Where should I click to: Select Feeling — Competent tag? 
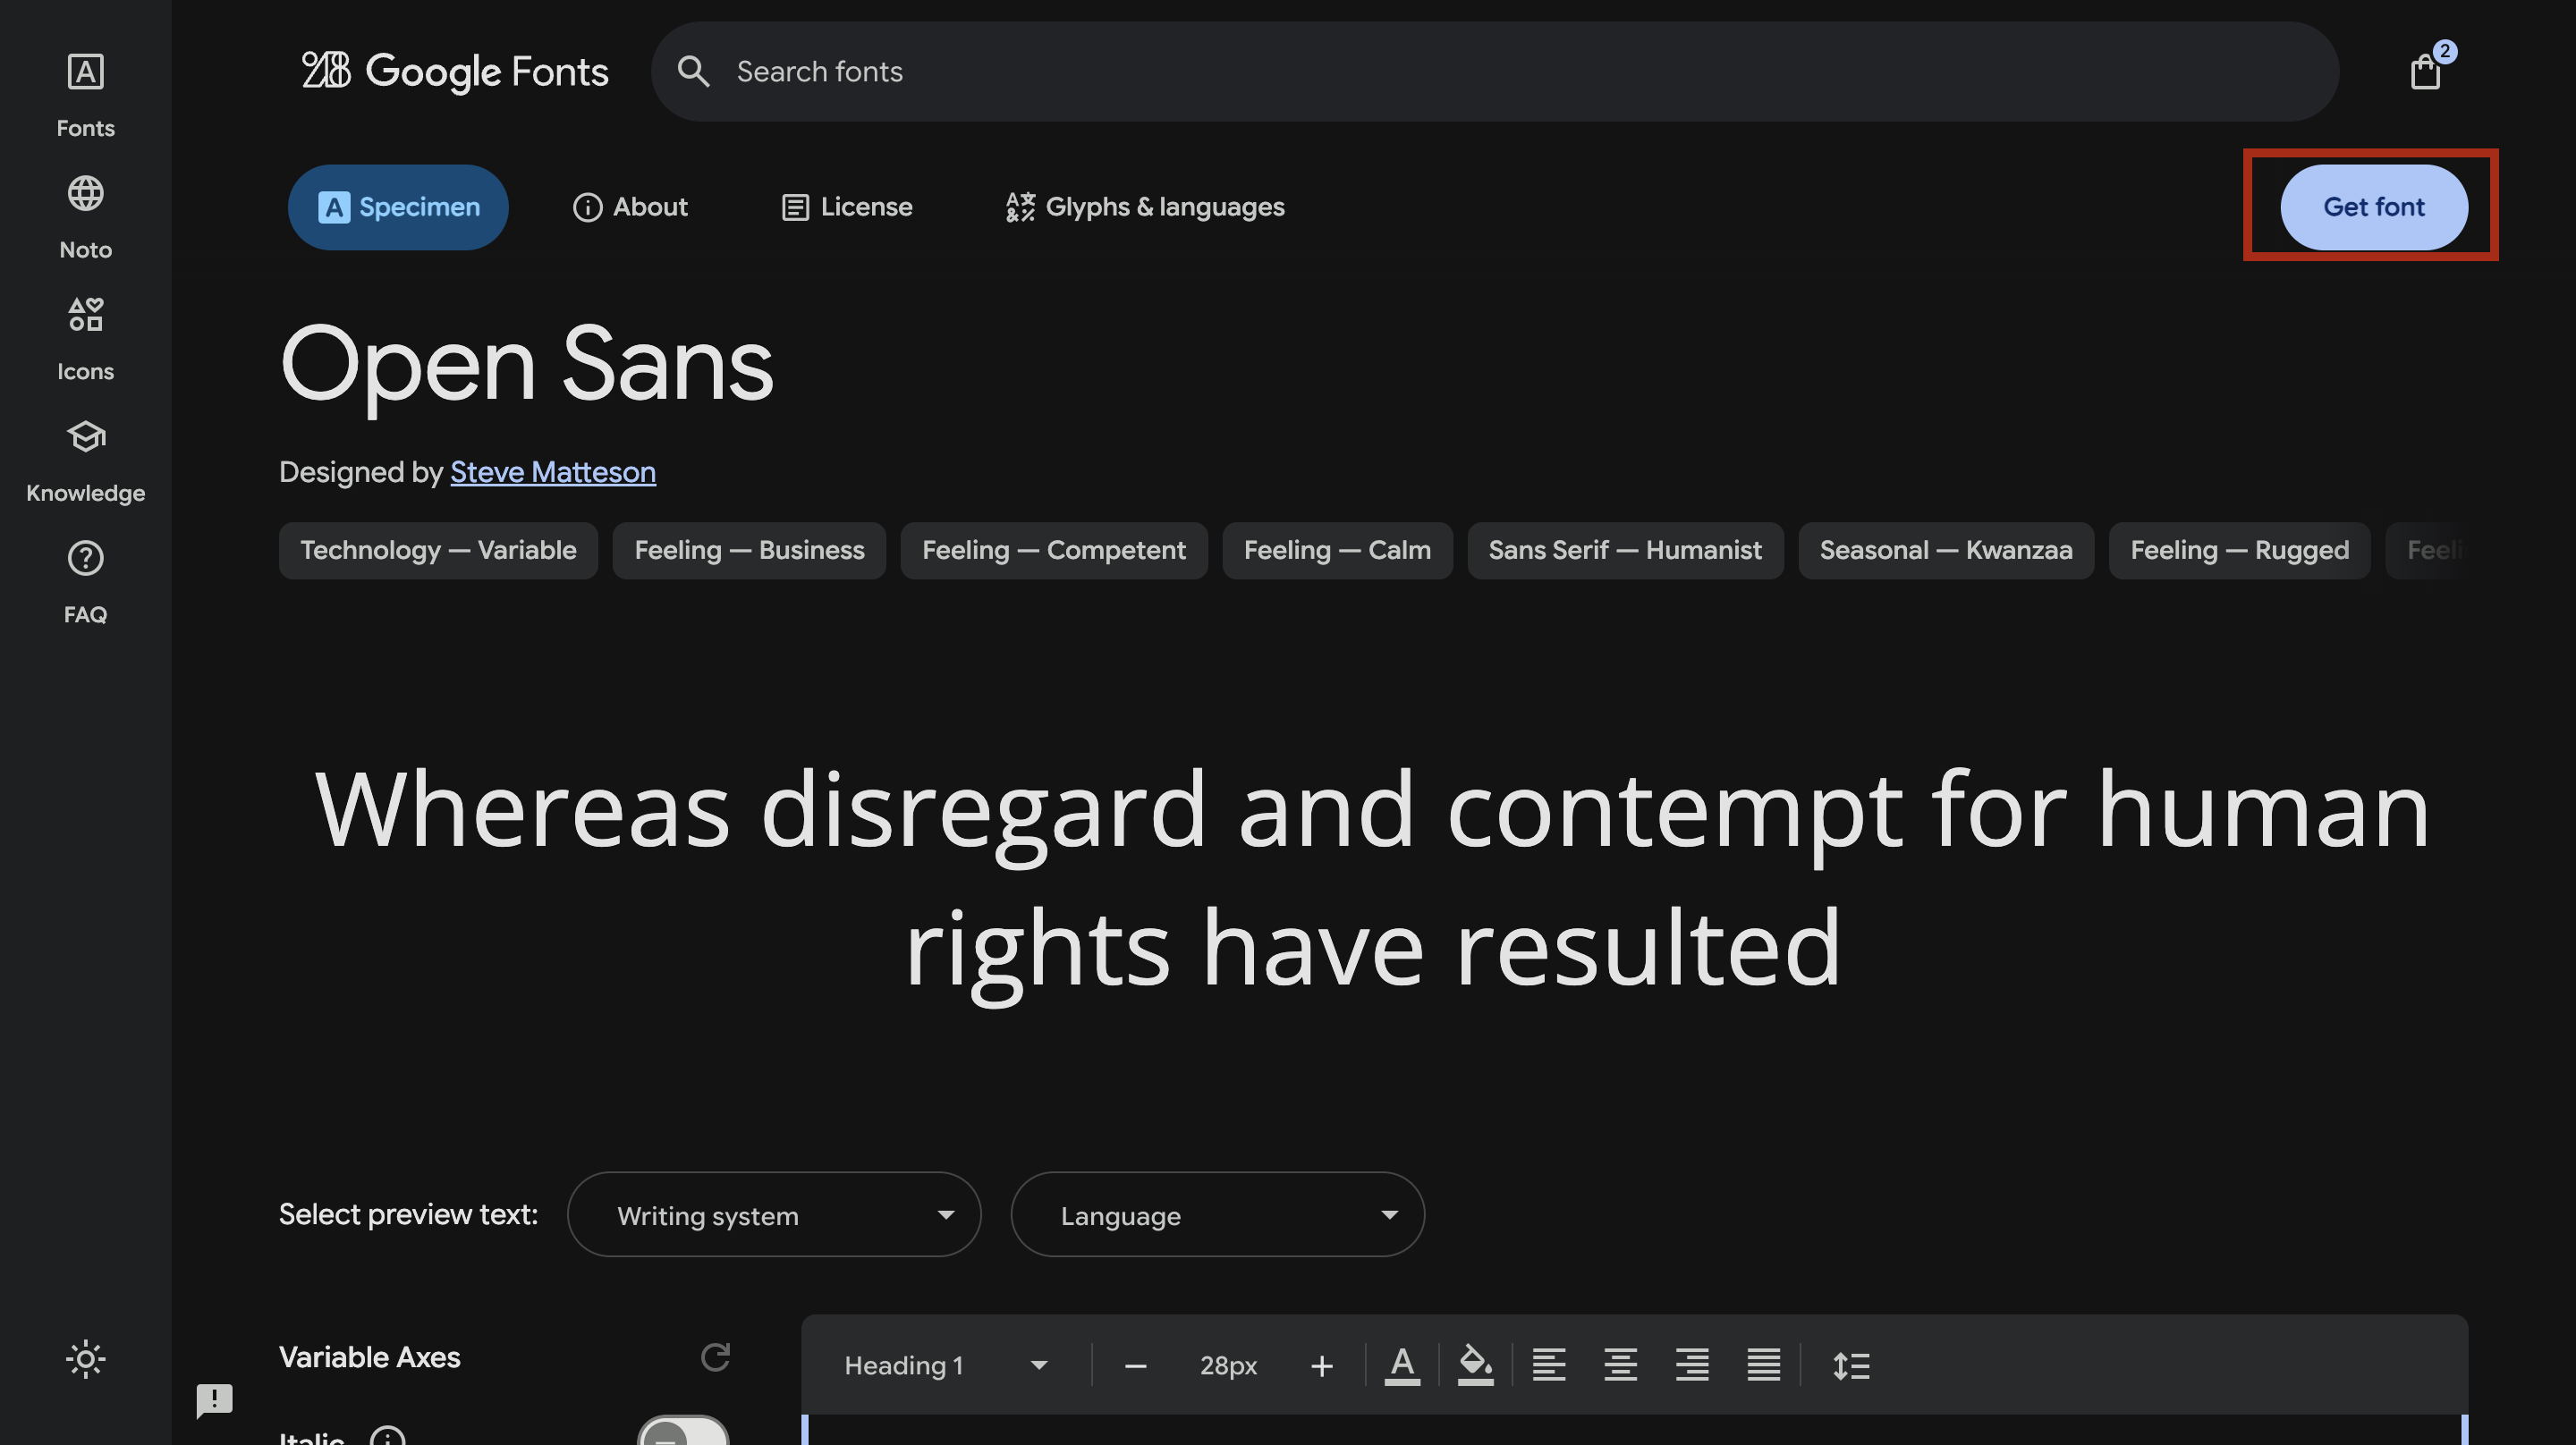[1054, 550]
